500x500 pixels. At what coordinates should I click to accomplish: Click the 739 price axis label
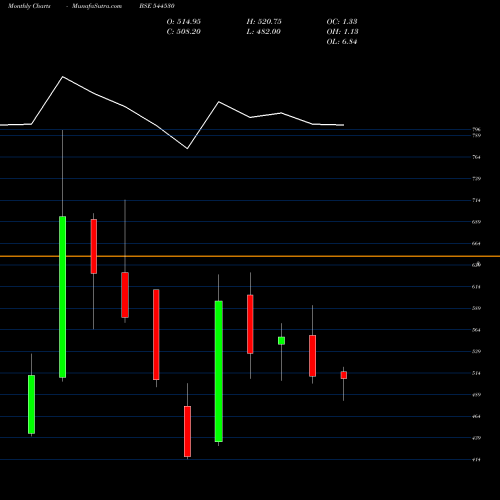[476, 179]
